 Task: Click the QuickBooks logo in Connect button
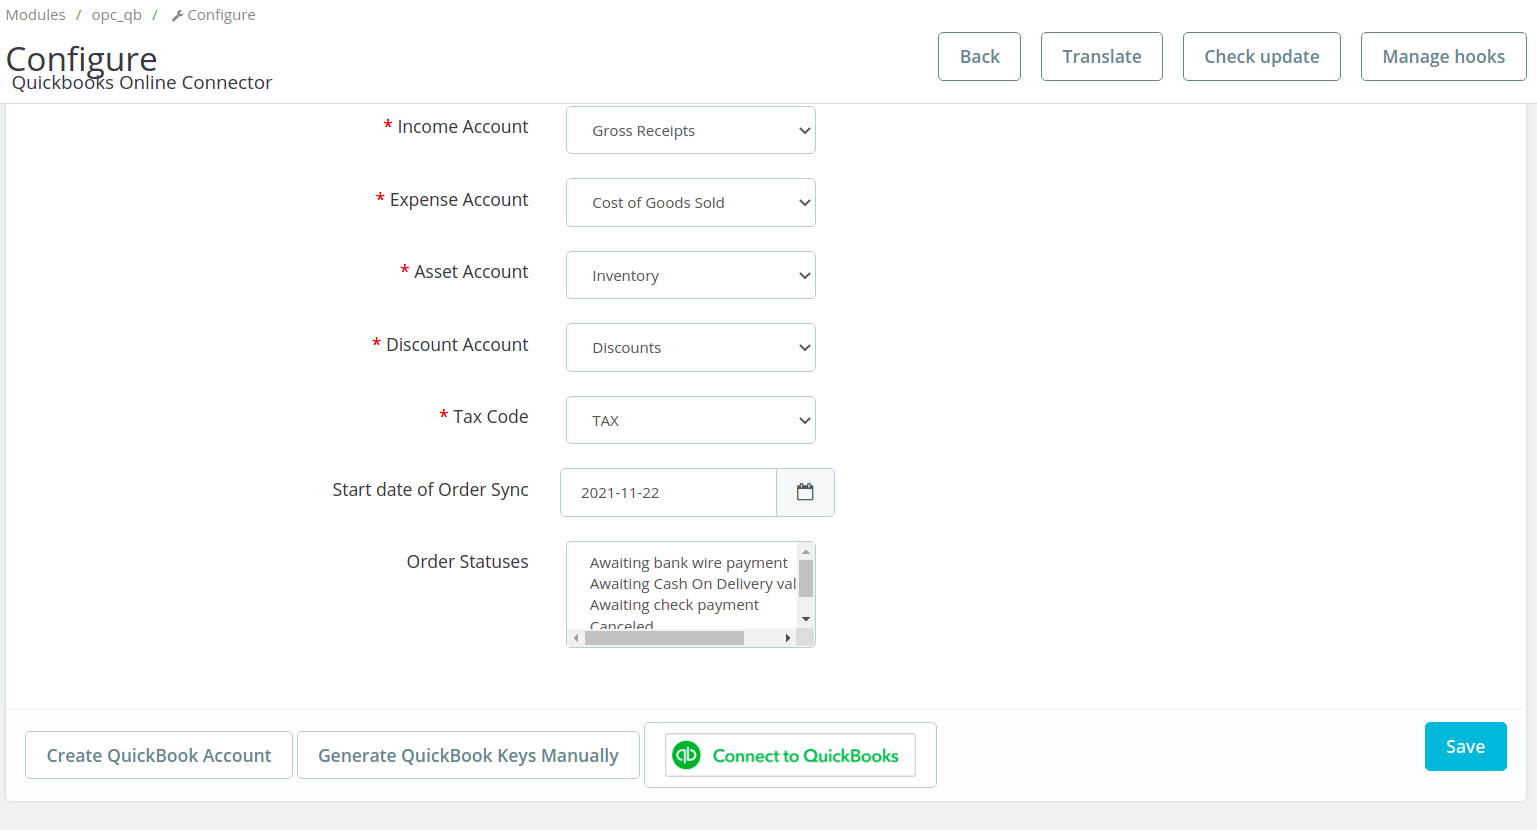(x=687, y=755)
